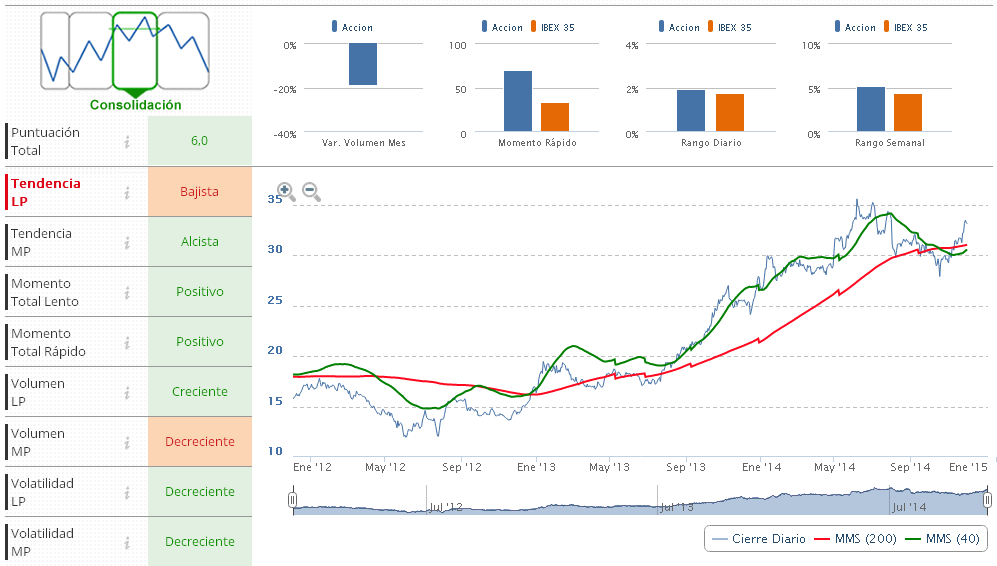Show info for Tendencia MP row

[x=127, y=242]
